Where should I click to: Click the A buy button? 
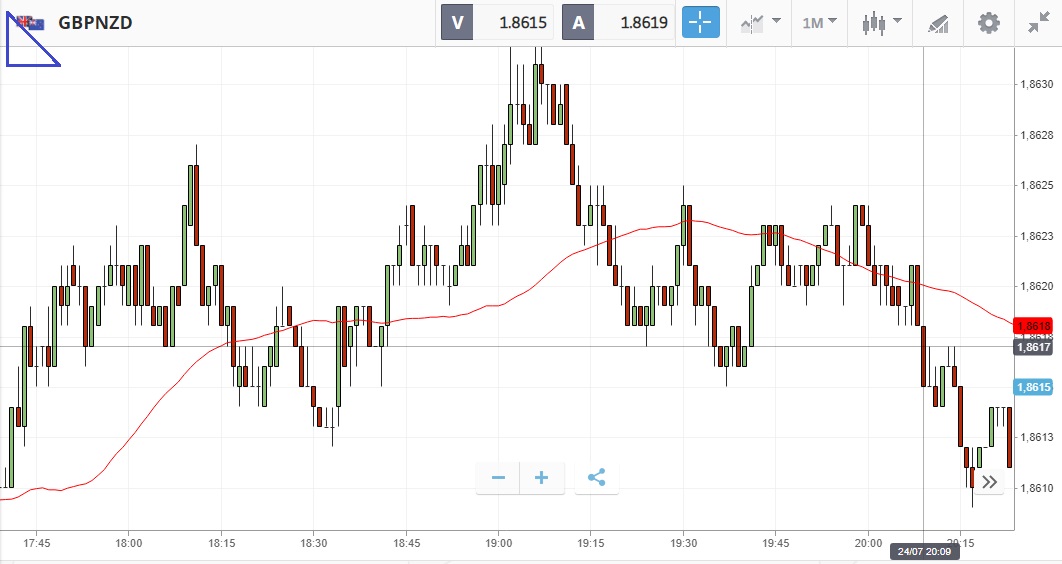click(578, 22)
